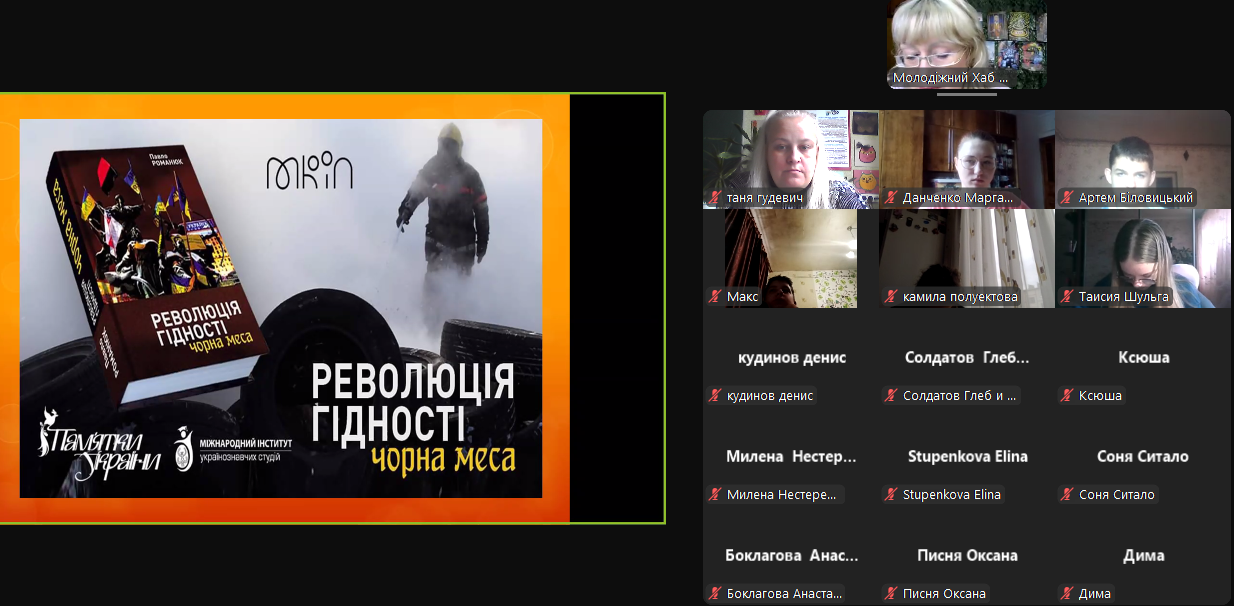
Task: Click Таисия Шульга name label
Action: [x=1124, y=297]
